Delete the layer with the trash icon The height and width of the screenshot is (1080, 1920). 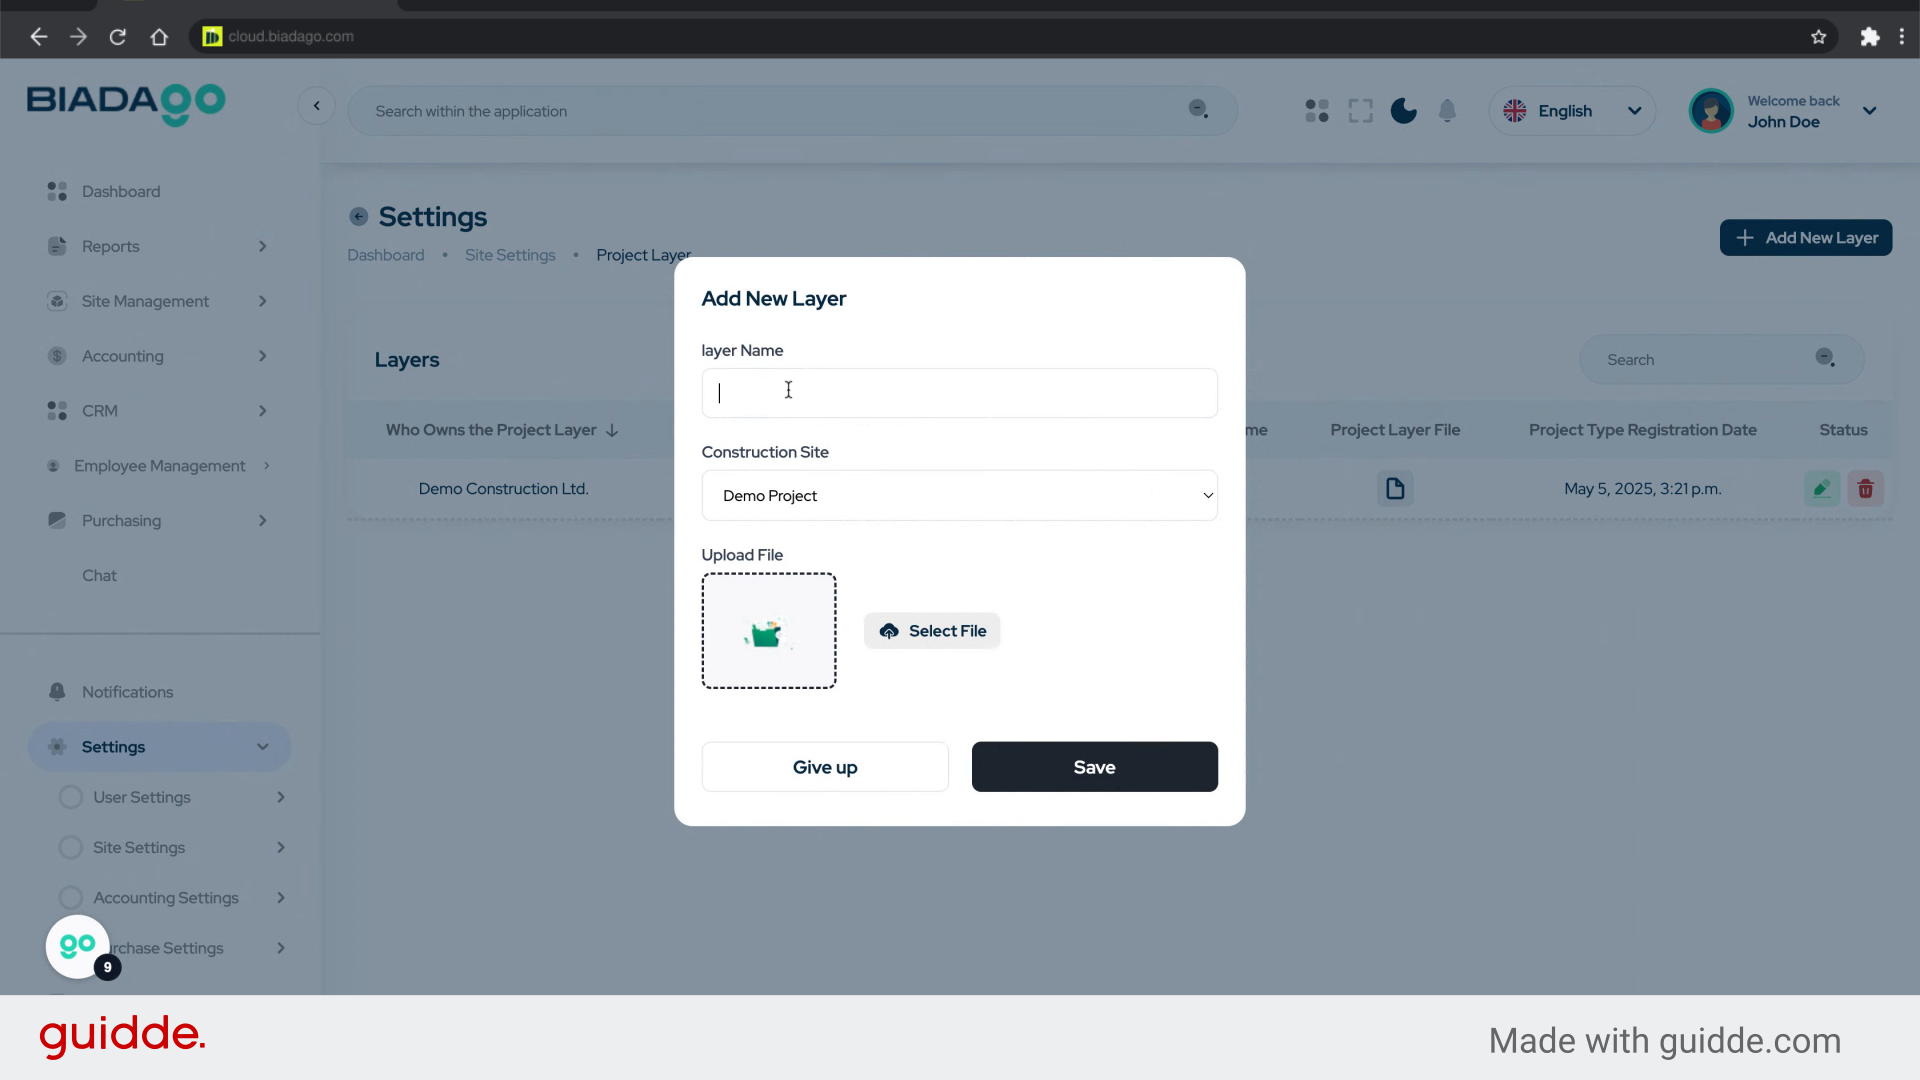click(x=1865, y=489)
